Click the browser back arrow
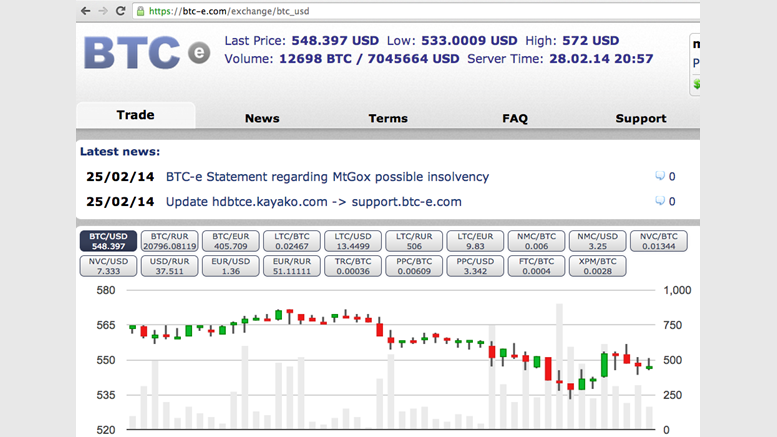Image resolution: width=777 pixels, height=437 pixels. [x=85, y=11]
